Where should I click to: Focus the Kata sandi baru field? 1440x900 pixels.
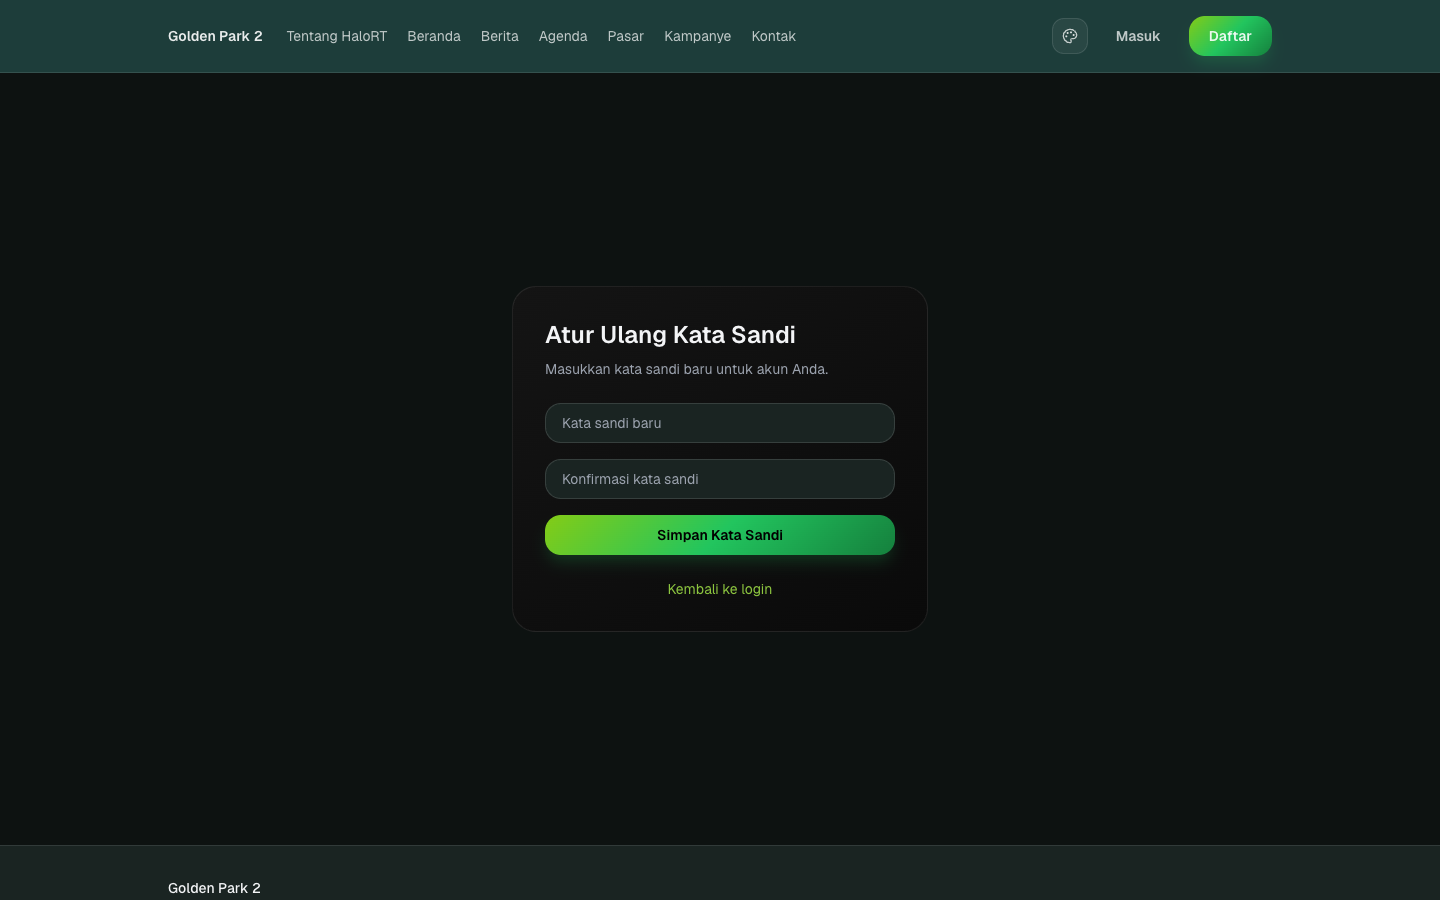tap(720, 423)
